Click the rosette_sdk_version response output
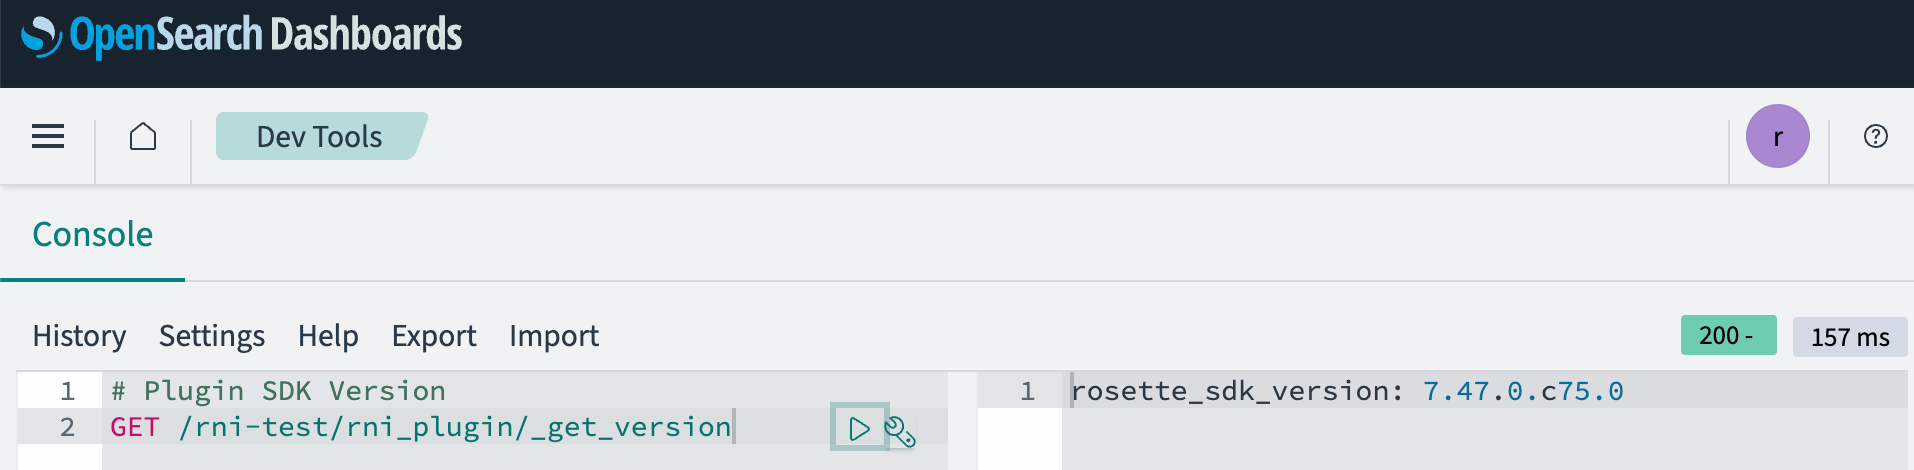The width and height of the screenshot is (1914, 470). coord(1347,391)
